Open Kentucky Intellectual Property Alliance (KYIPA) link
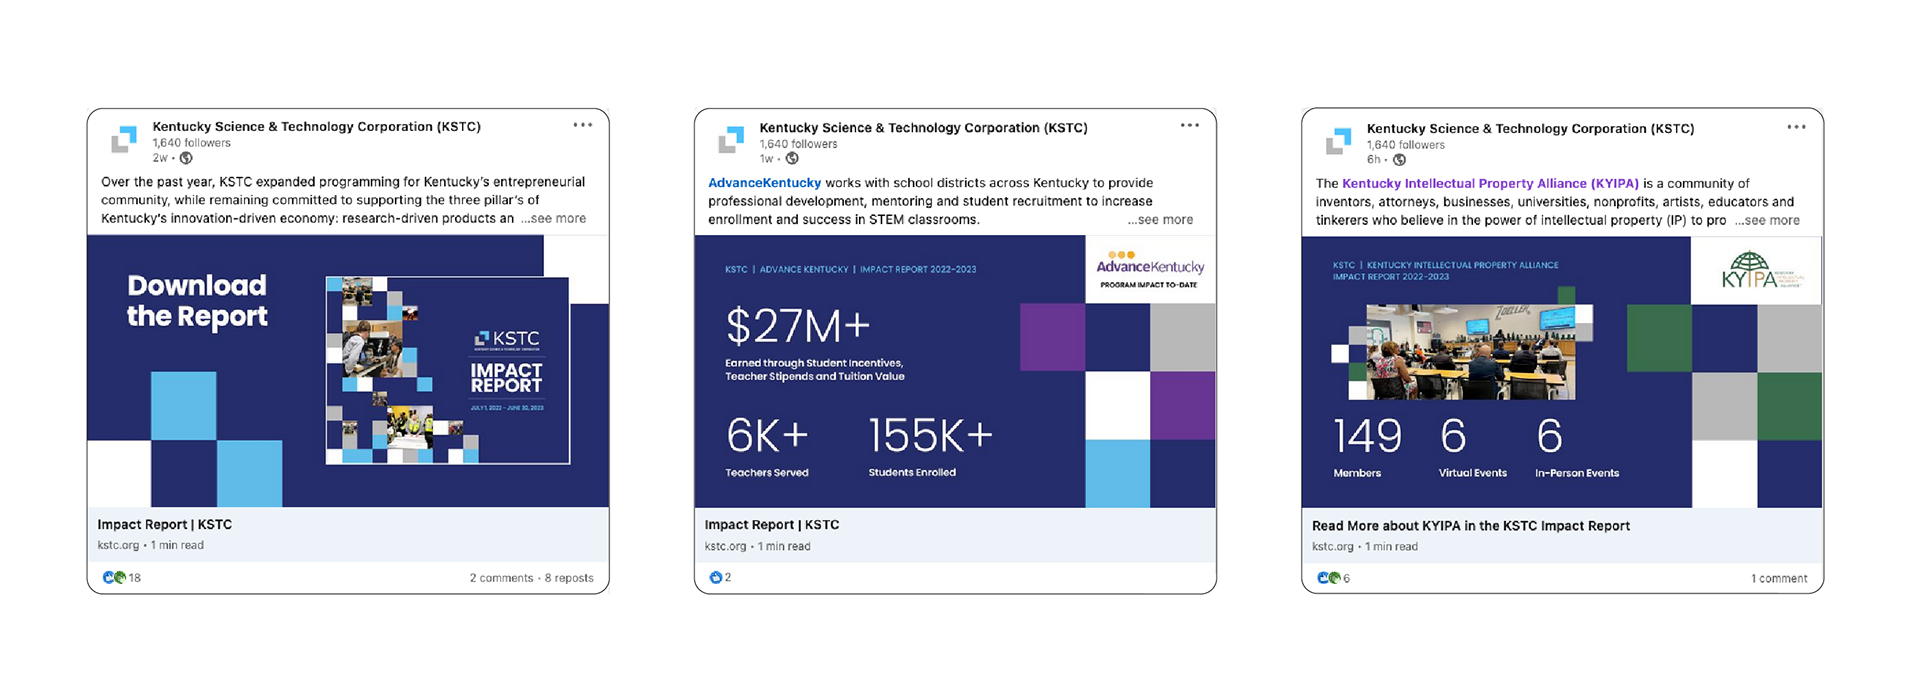Image resolution: width=1920 pixels, height=697 pixels. click(1490, 184)
